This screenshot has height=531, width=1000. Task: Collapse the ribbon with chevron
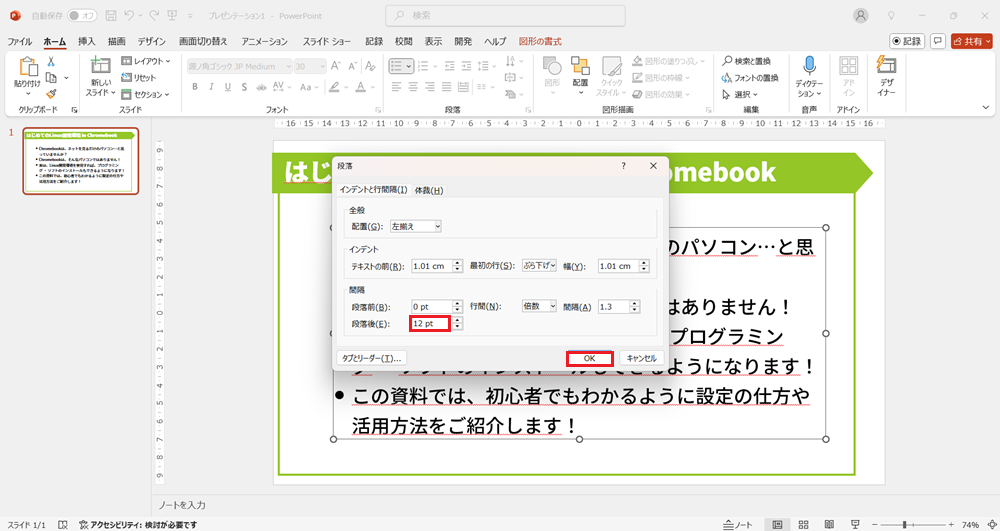click(x=988, y=110)
